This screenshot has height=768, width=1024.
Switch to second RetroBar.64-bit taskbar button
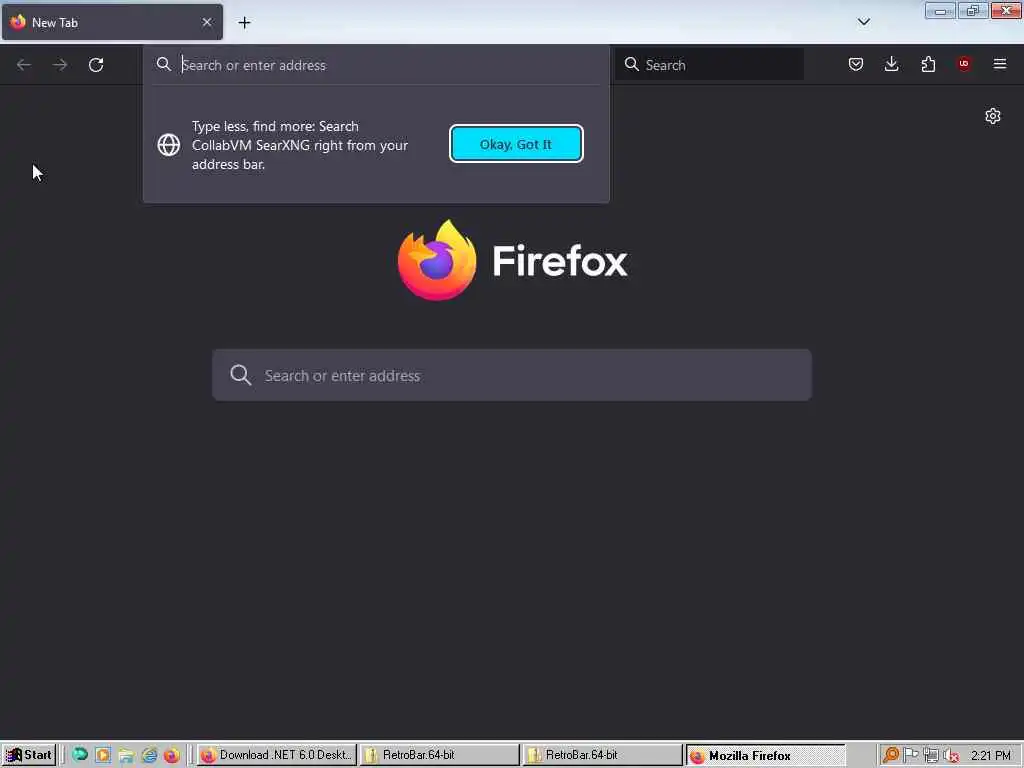pos(602,756)
